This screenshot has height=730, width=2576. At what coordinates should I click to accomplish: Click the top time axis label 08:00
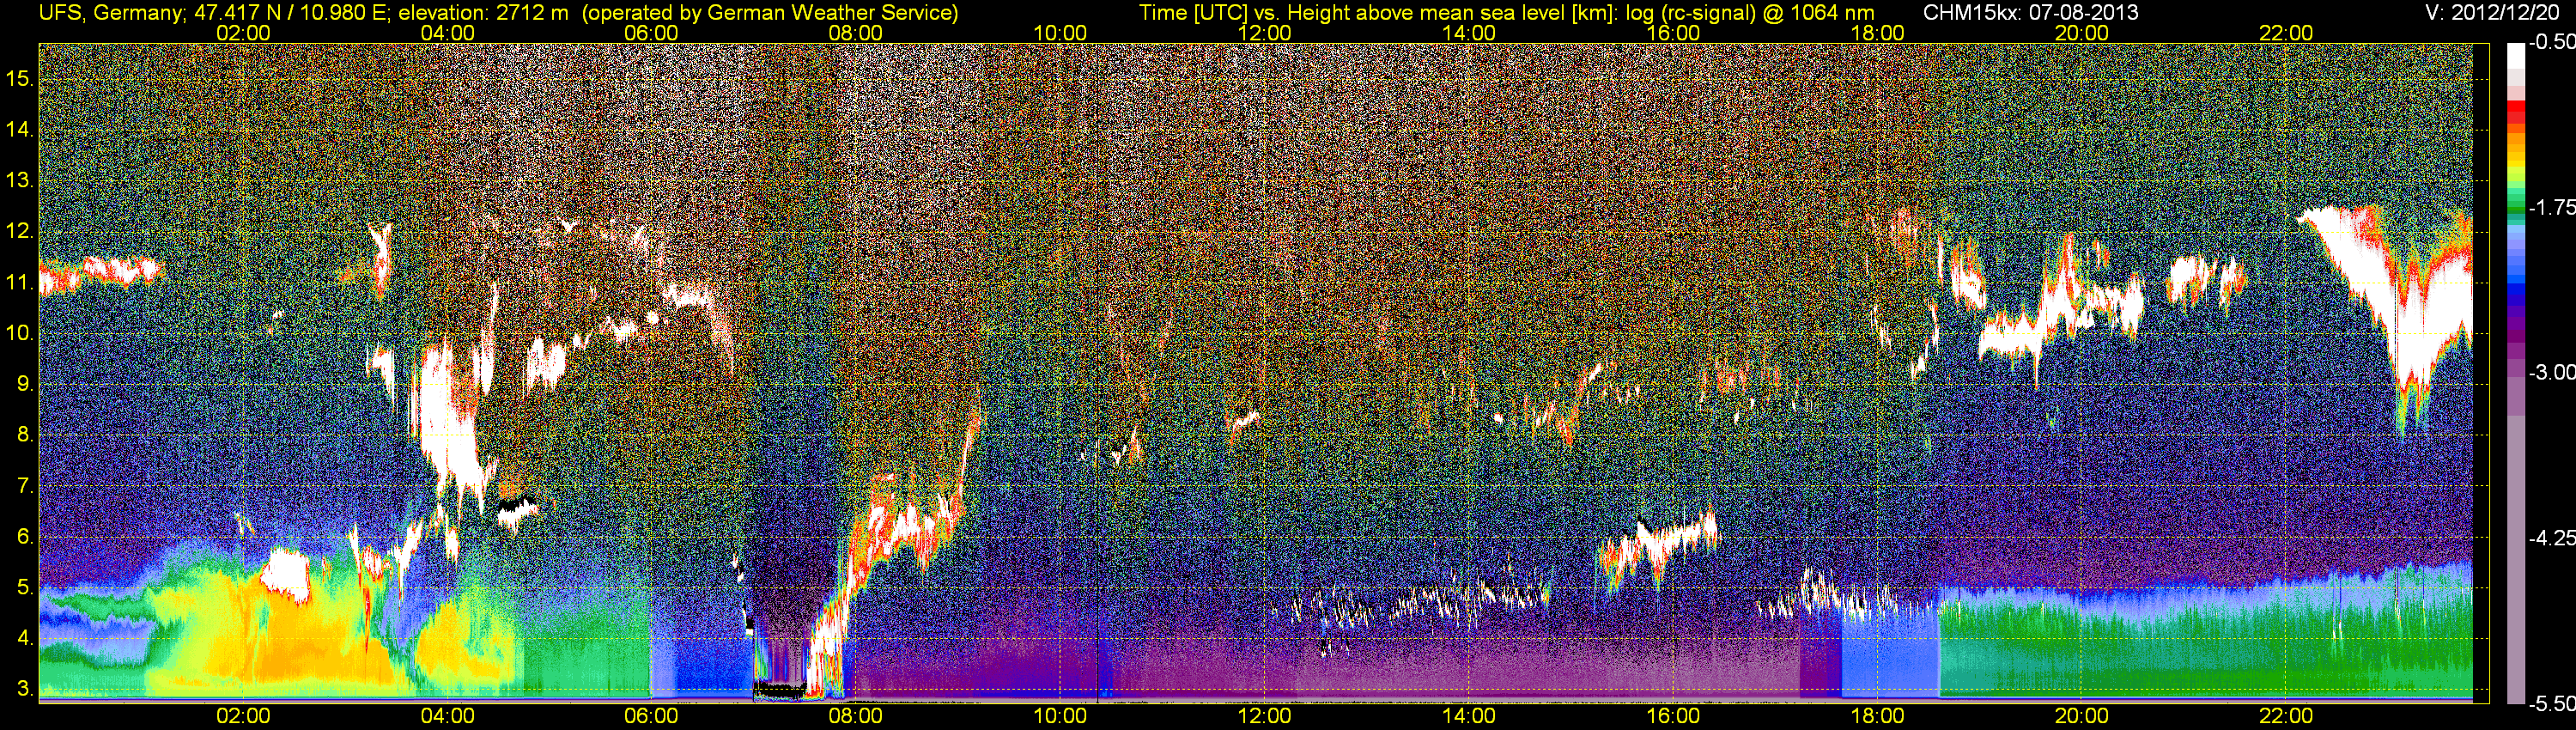point(856,33)
